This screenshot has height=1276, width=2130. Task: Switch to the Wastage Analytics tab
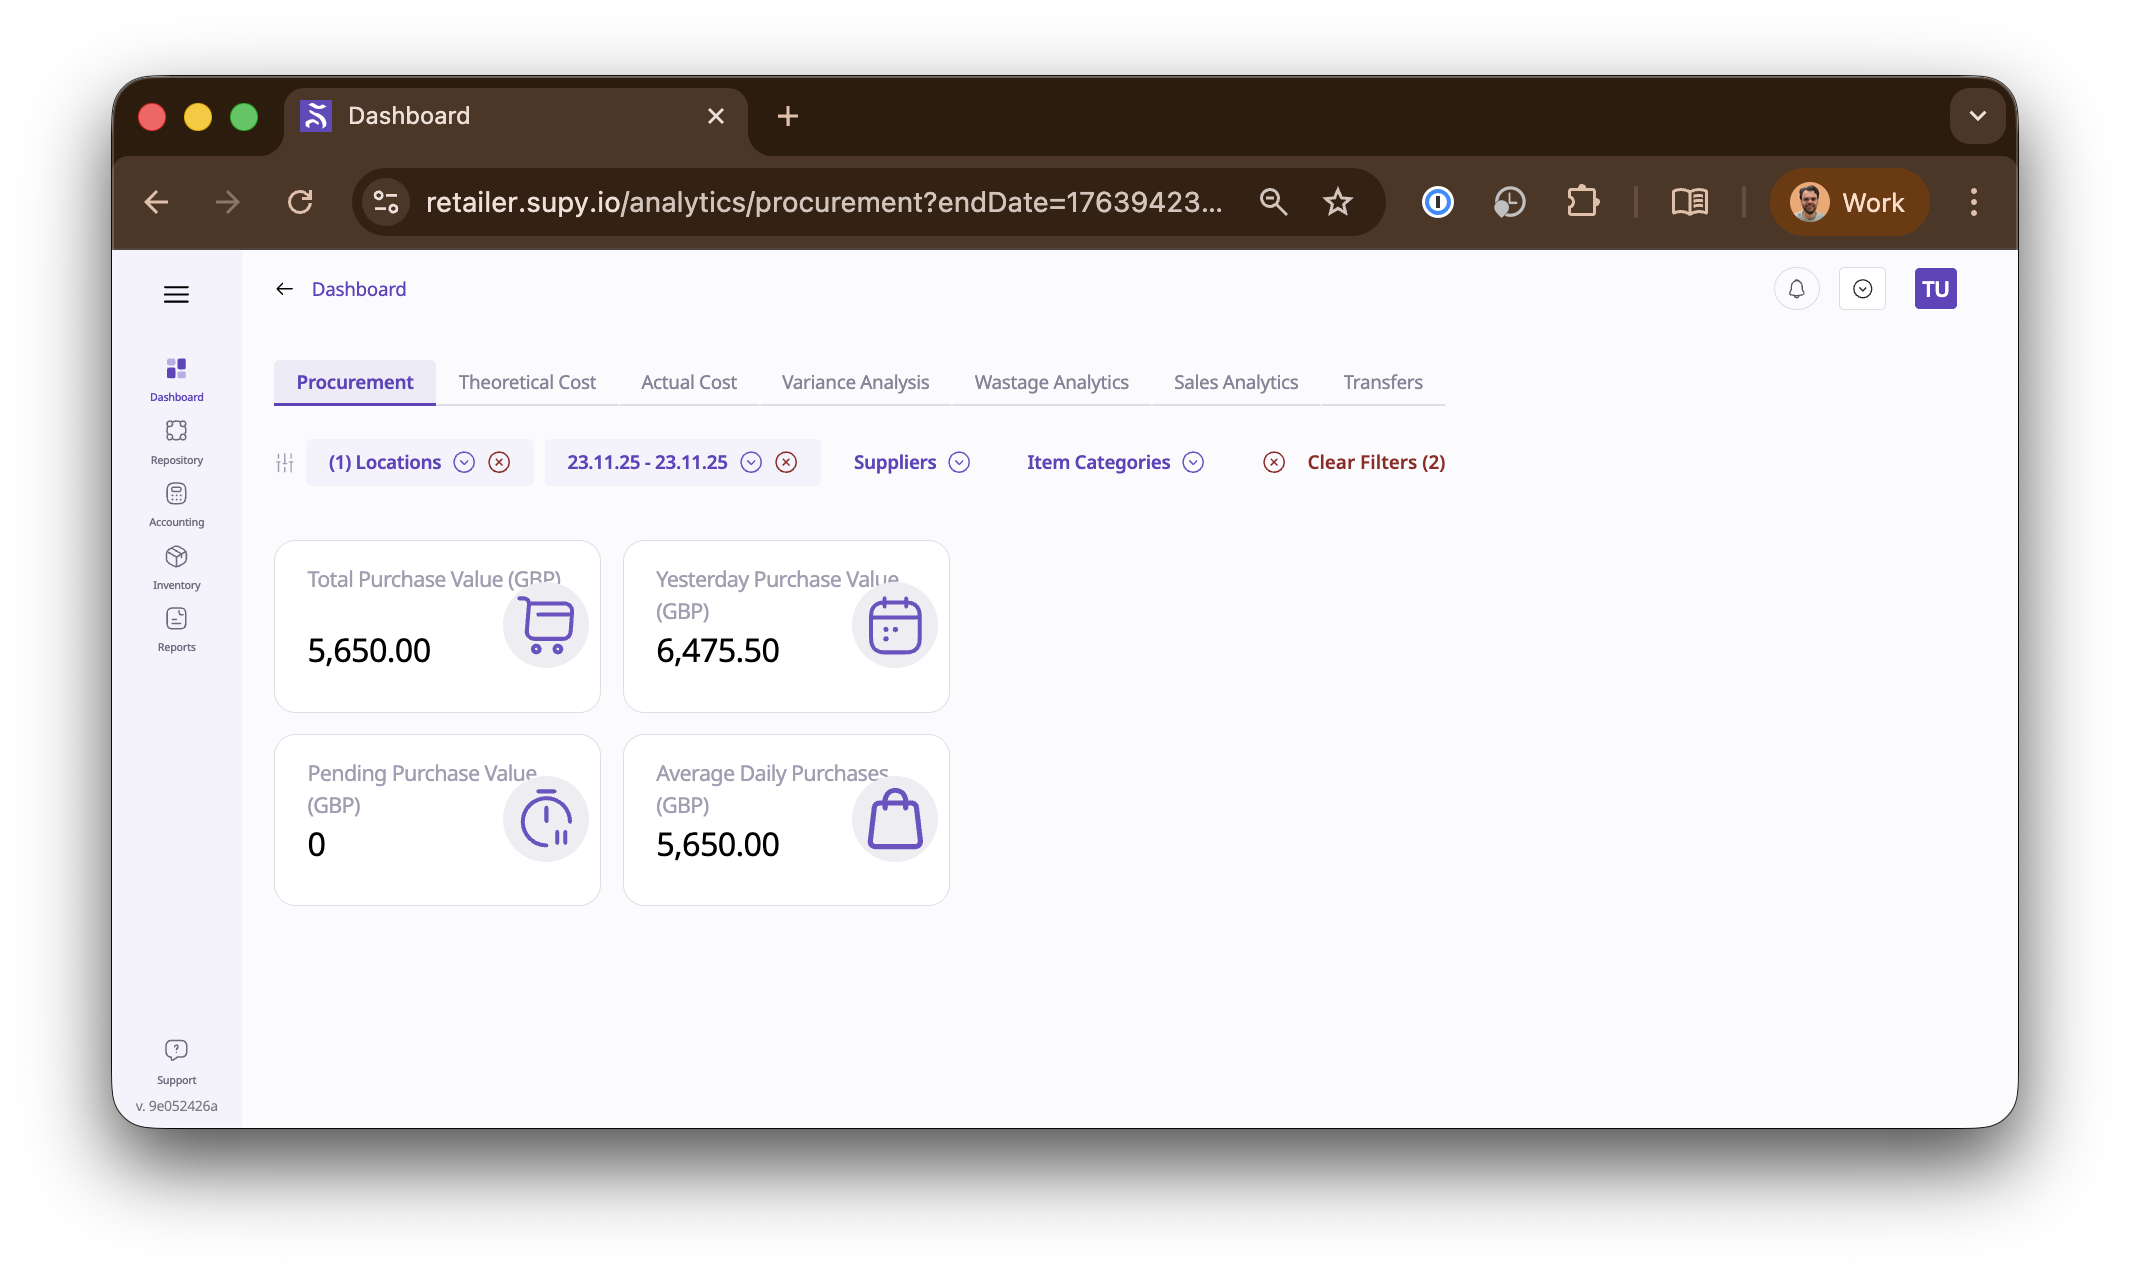tap(1051, 382)
